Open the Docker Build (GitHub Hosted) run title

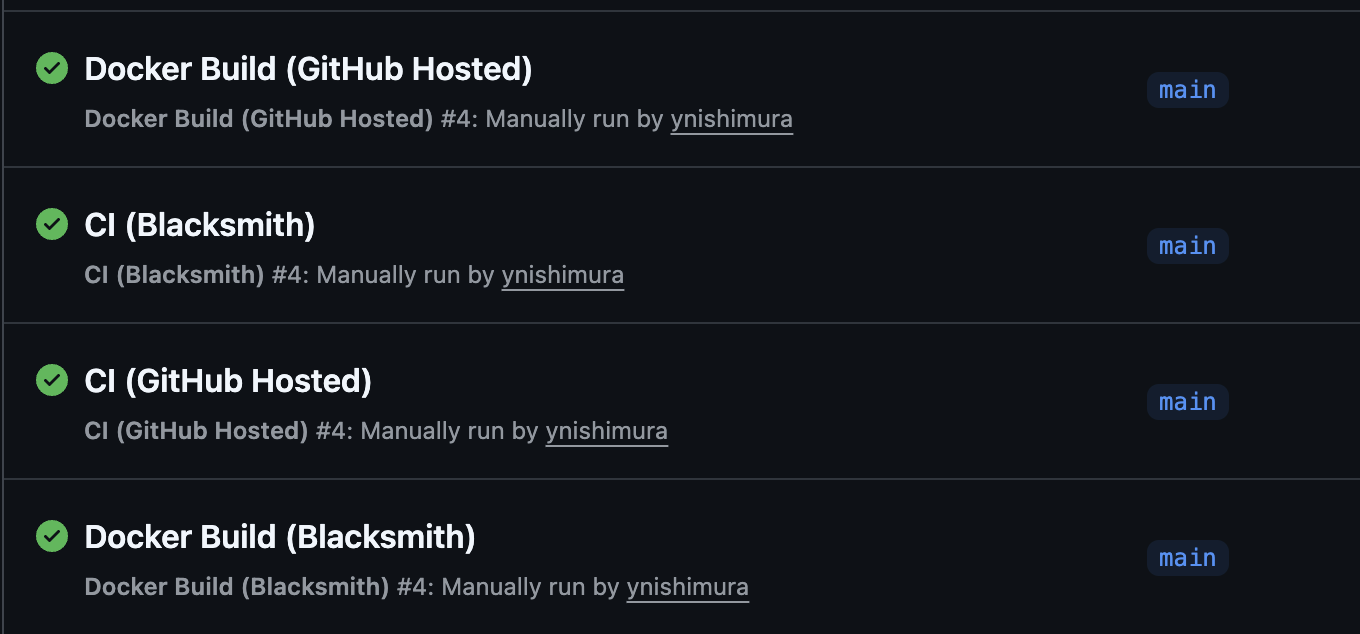pos(308,69)
